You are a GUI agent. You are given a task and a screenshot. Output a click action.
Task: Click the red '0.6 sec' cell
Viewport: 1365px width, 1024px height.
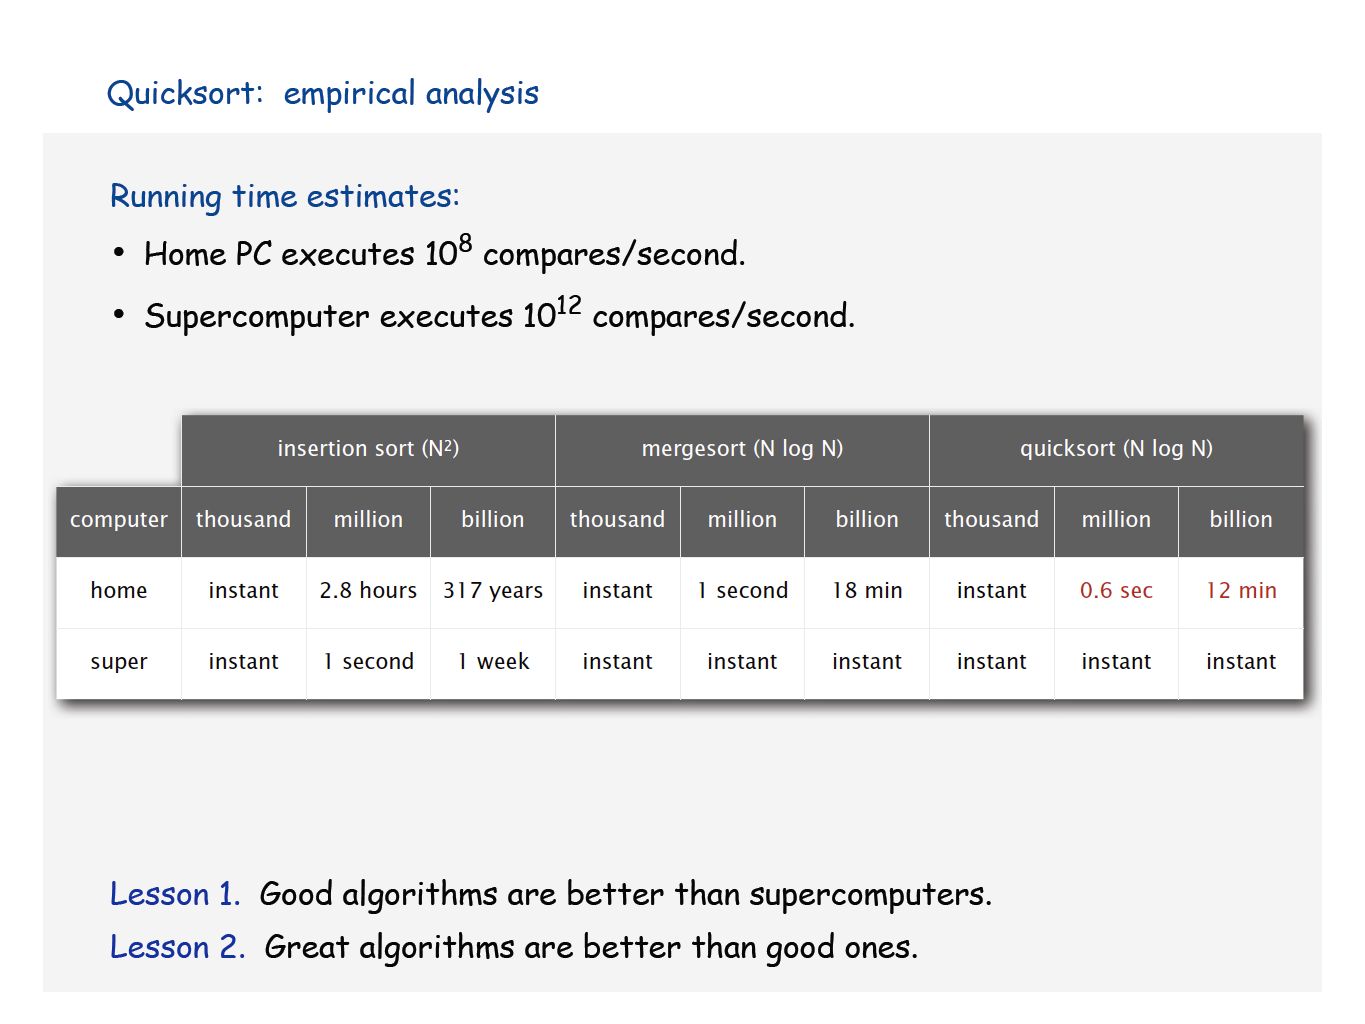(1116, 591)
